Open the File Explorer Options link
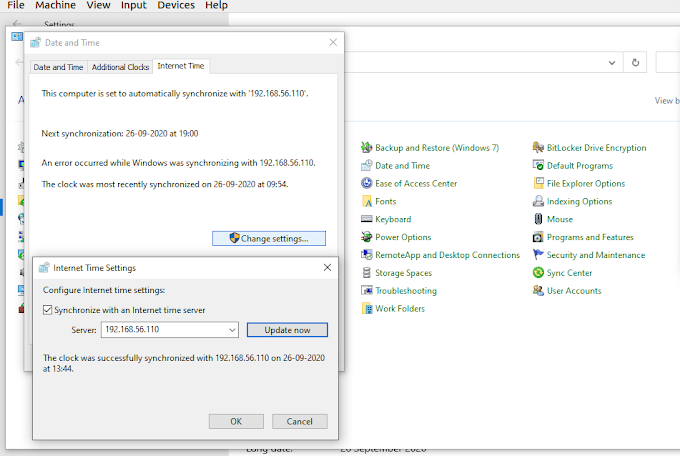Image resolution: width=680 pixels, height=456 pixels. click(x=586, y=184)
